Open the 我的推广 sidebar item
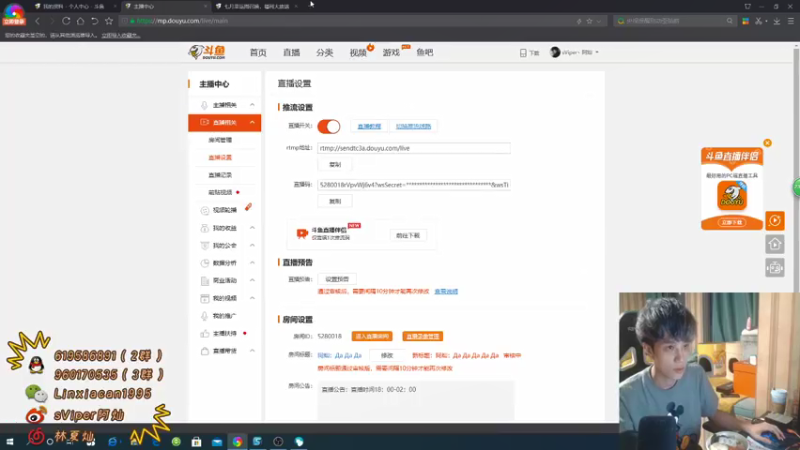This screenshot has height=450, width=800. (224, 316)
